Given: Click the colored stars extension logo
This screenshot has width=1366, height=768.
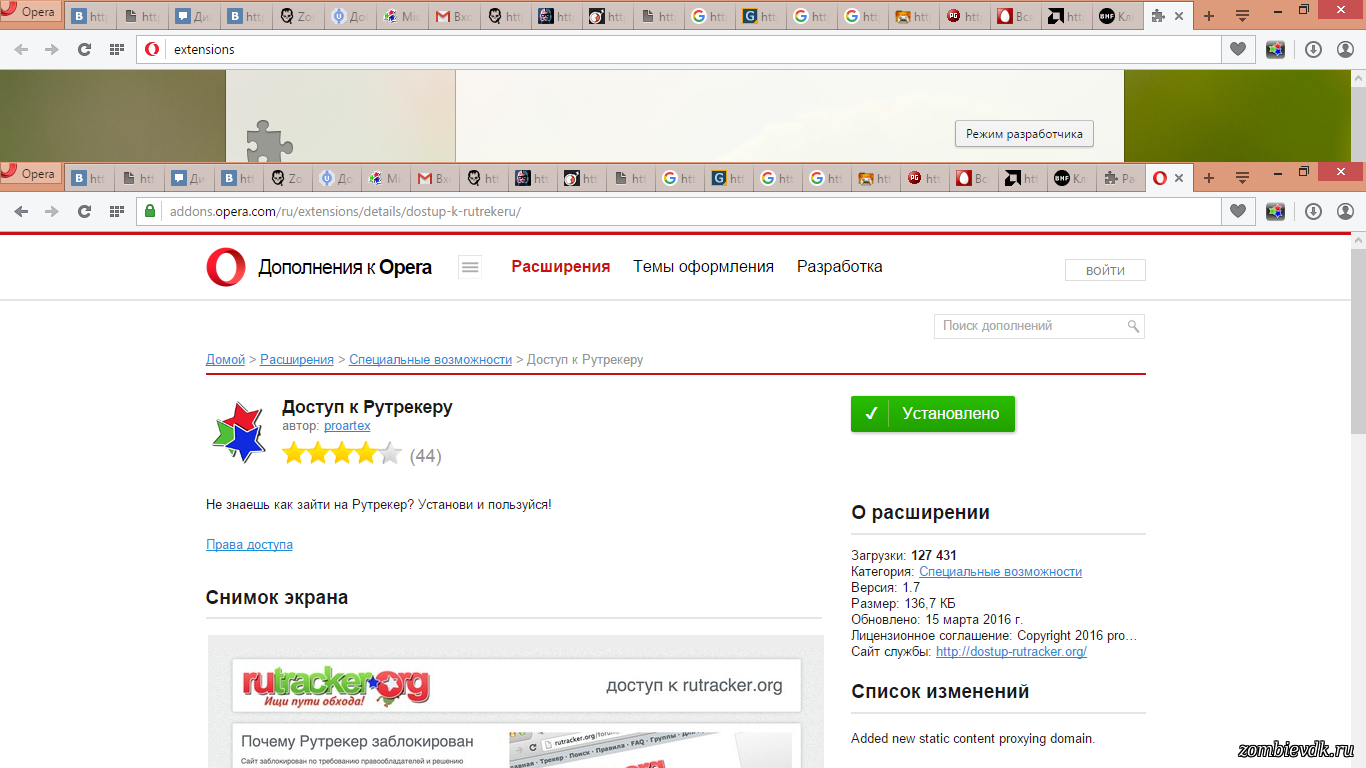Looking at the screenshot, I should click(239, 431).
